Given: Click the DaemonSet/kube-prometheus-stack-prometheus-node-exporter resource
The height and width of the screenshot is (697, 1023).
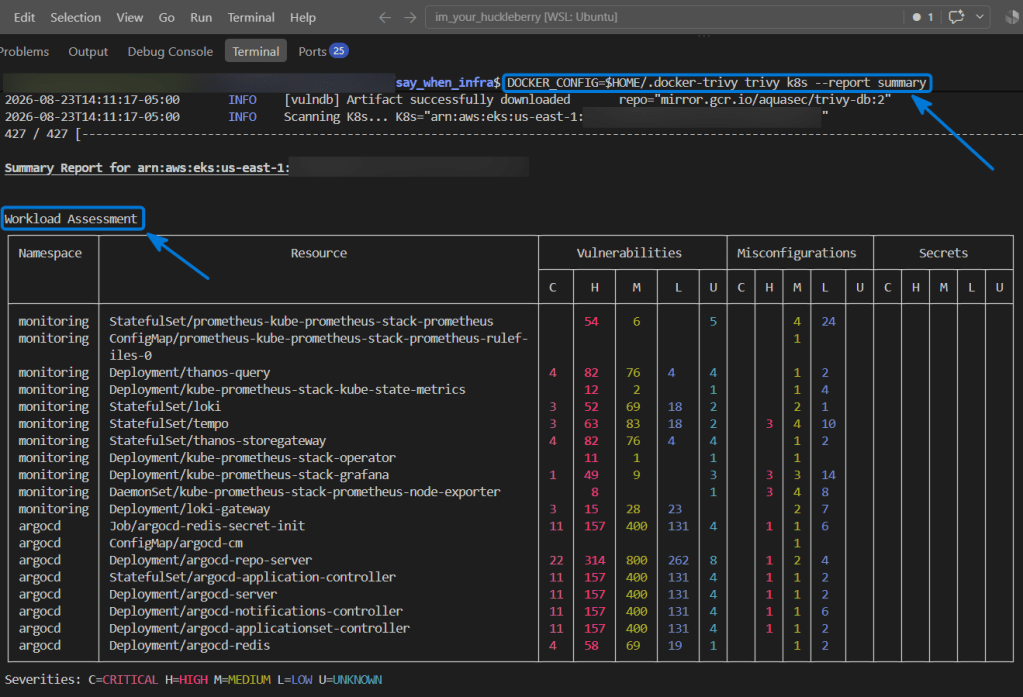Looking at the screenshot, I should point(305,491).
